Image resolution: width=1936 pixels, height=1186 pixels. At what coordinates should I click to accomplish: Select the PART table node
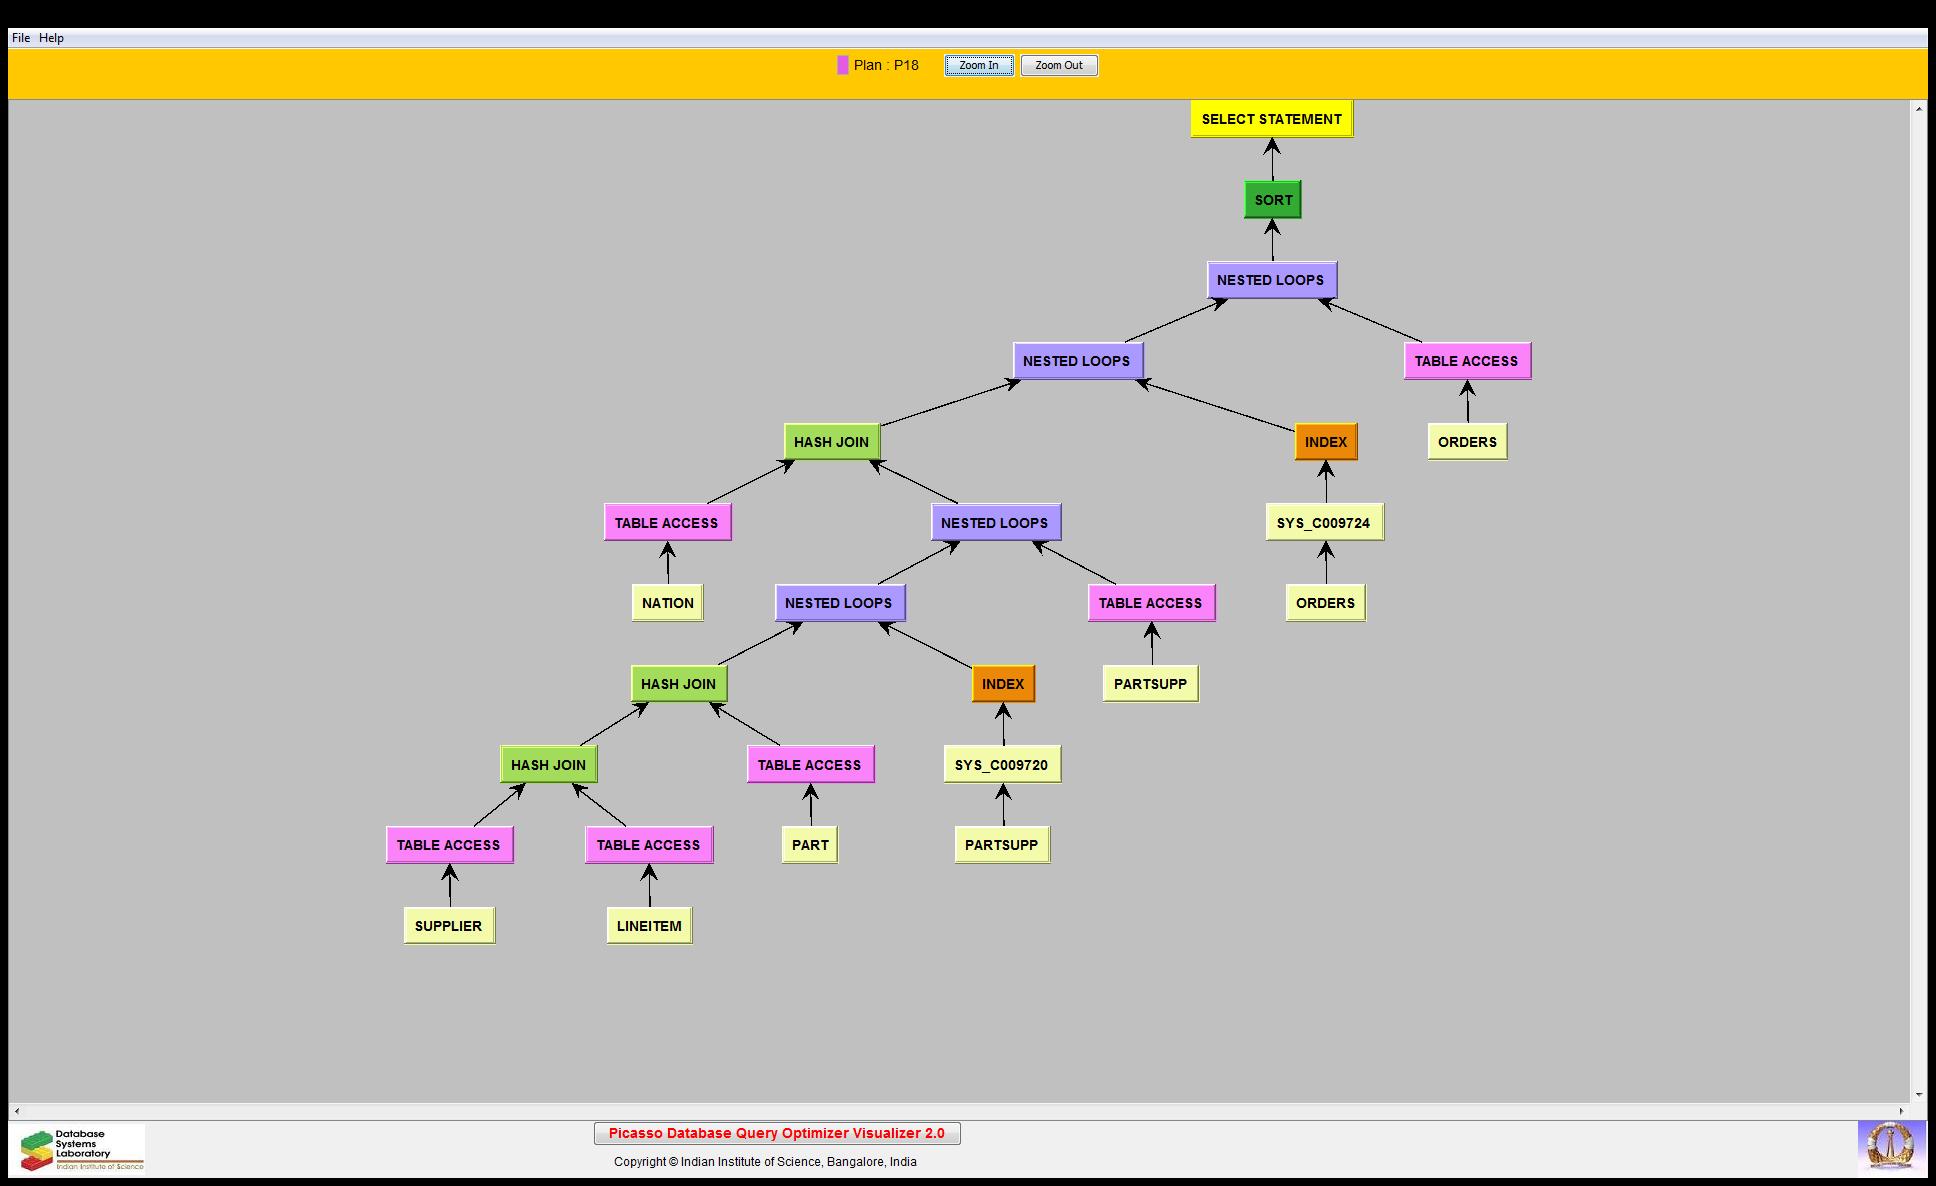coord(809,845)
